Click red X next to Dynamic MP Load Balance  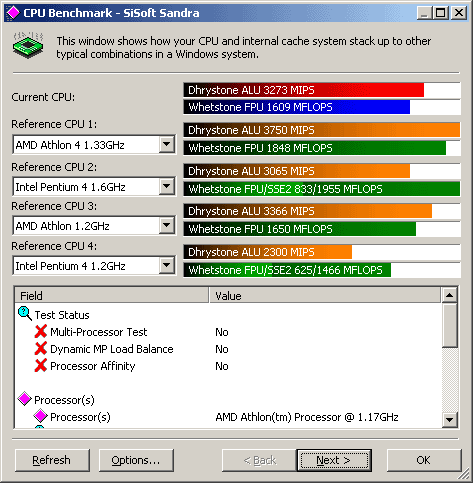[x=41, y=348]
